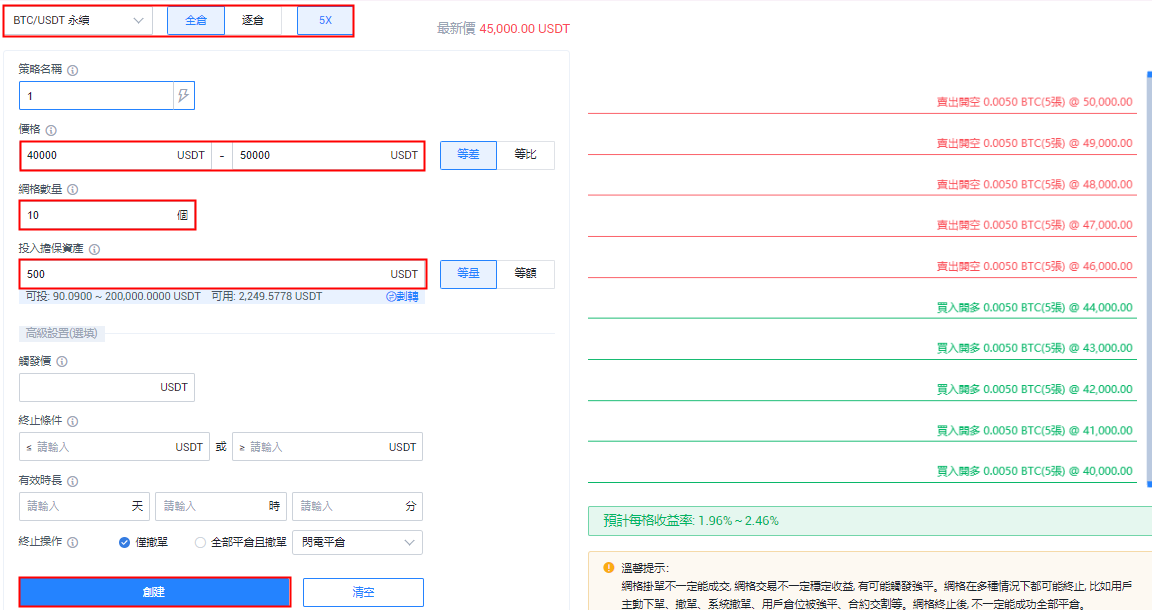Click the latest price 45,000.00 USDT
The image size is (1152, 610).
525,29
